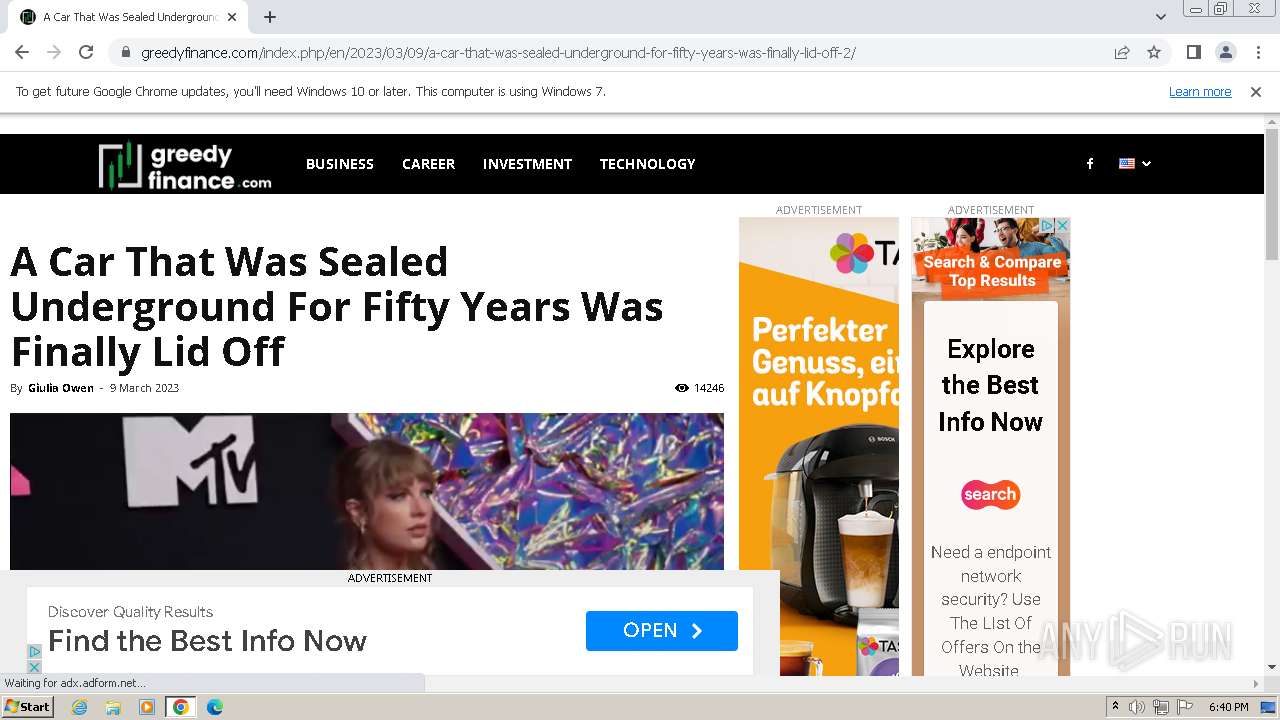The width and height of the screenshot is (1280, 720).
Task: Bookmark this page with the star icon
Action: point(1154,52)
